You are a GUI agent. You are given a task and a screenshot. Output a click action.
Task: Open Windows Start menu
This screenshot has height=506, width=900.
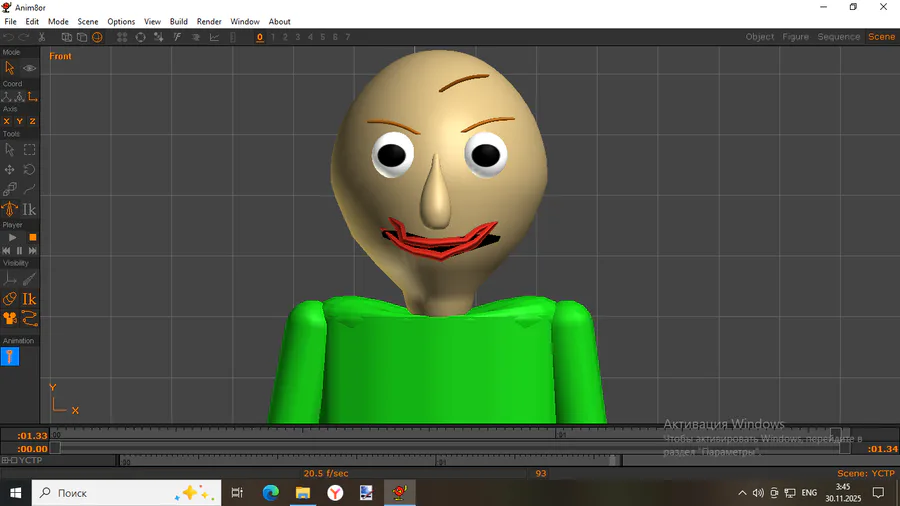15,493
